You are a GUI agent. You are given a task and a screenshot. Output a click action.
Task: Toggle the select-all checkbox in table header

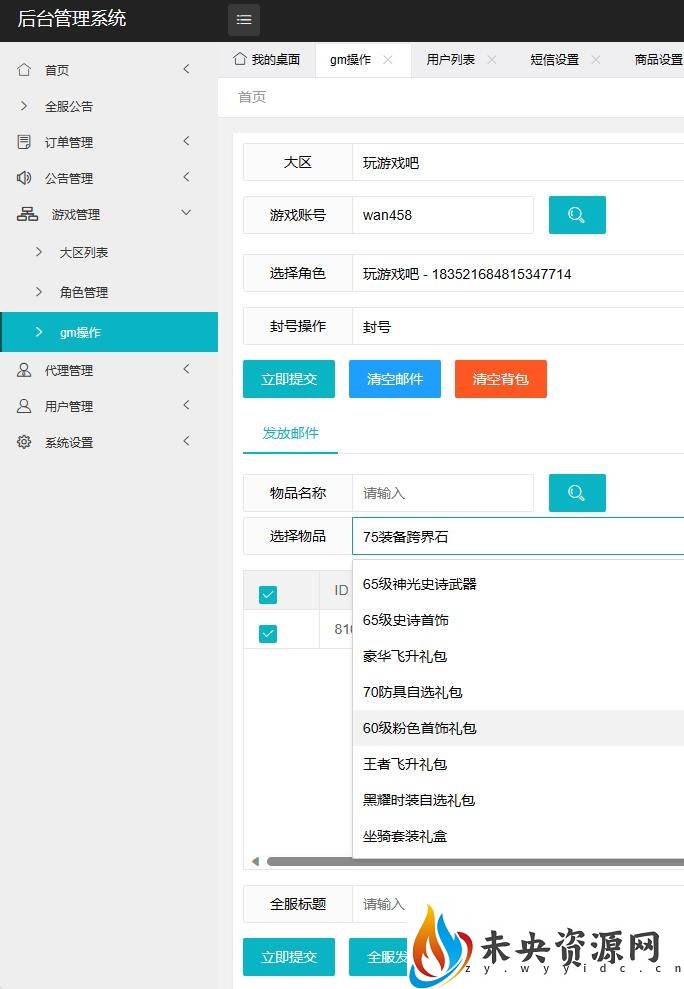coord(268,595)
